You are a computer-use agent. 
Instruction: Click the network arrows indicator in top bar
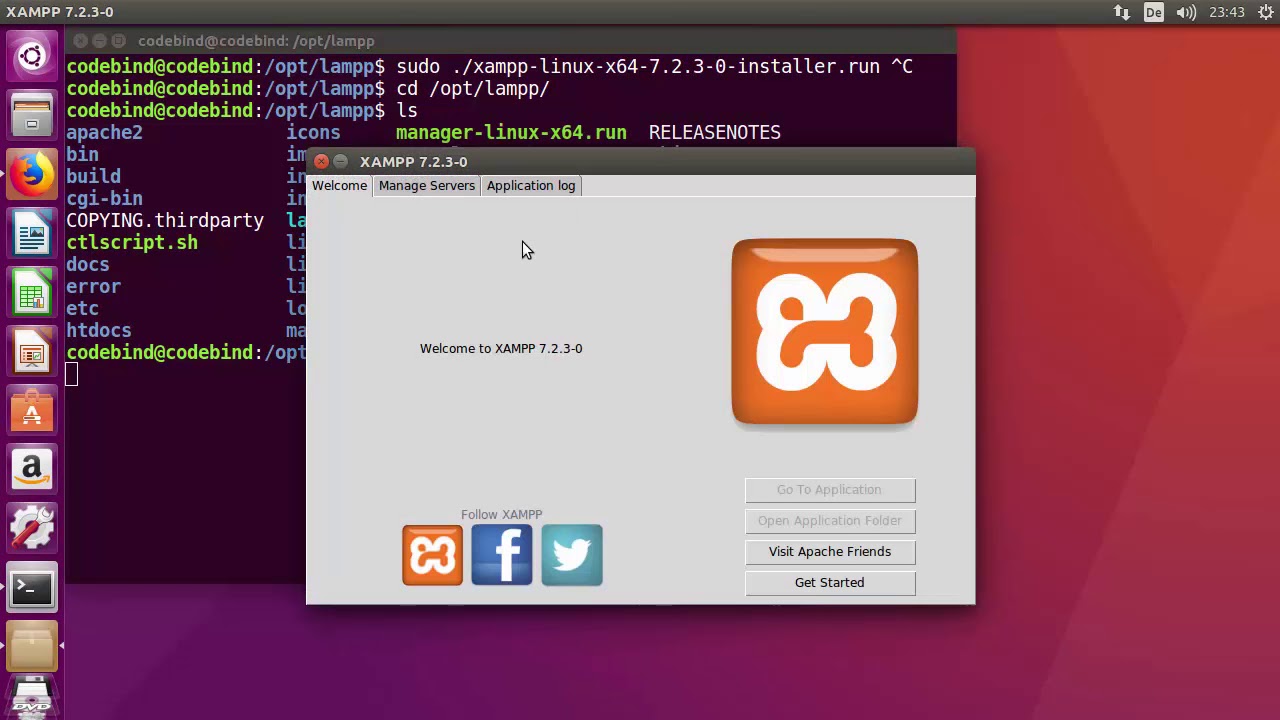[x=1121, y=11]
